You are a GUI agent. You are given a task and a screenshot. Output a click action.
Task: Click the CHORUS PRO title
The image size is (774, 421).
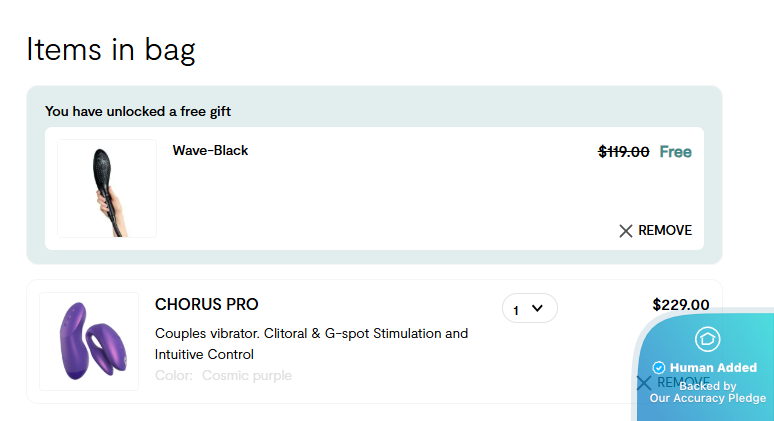207,304
